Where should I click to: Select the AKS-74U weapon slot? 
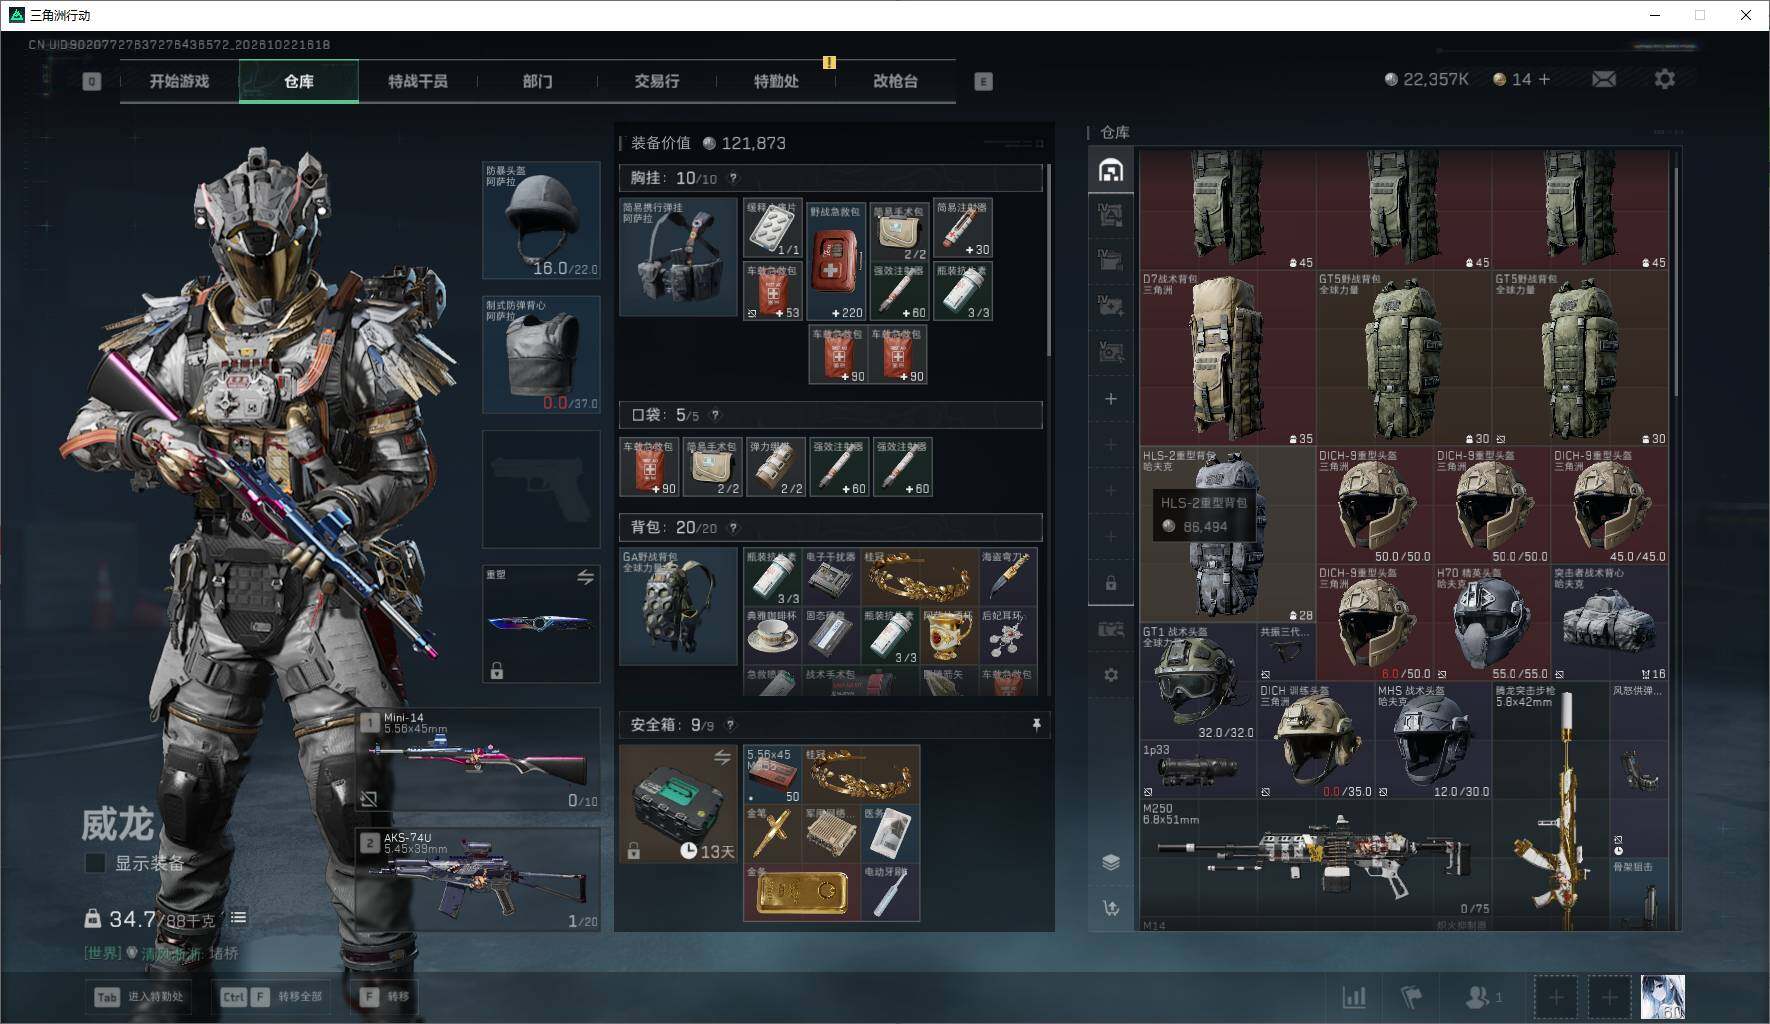point(479,878)
